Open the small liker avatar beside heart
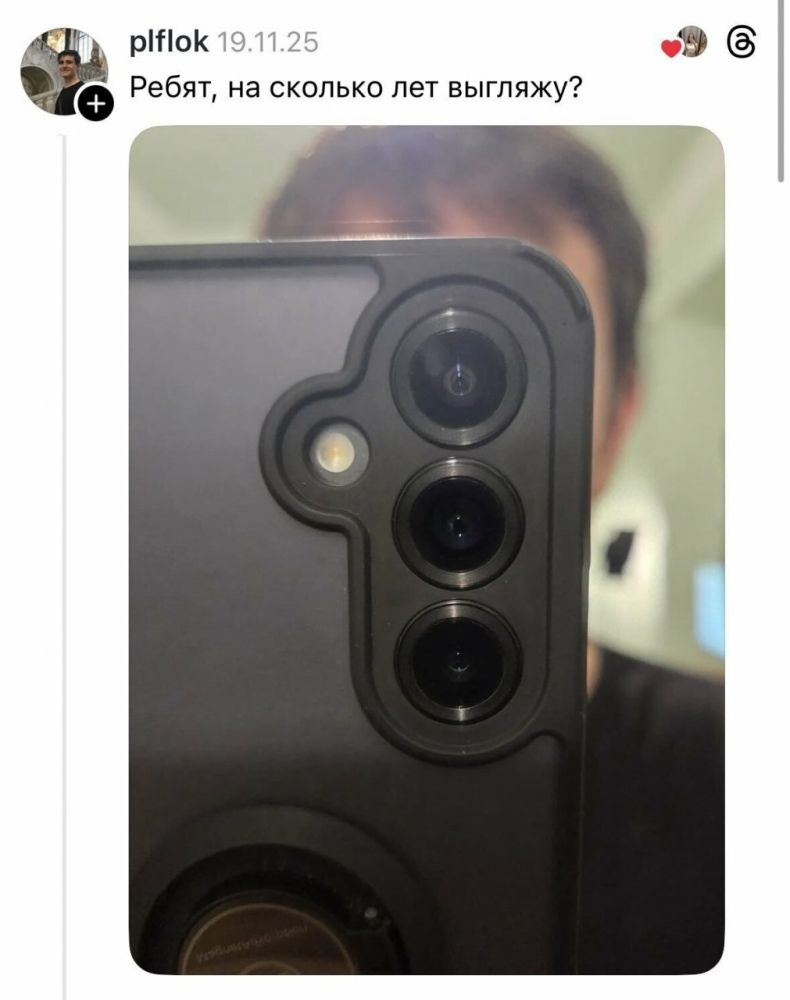Image resolution: width=790 pixels, height=1000 pixels. click(692, 41)
